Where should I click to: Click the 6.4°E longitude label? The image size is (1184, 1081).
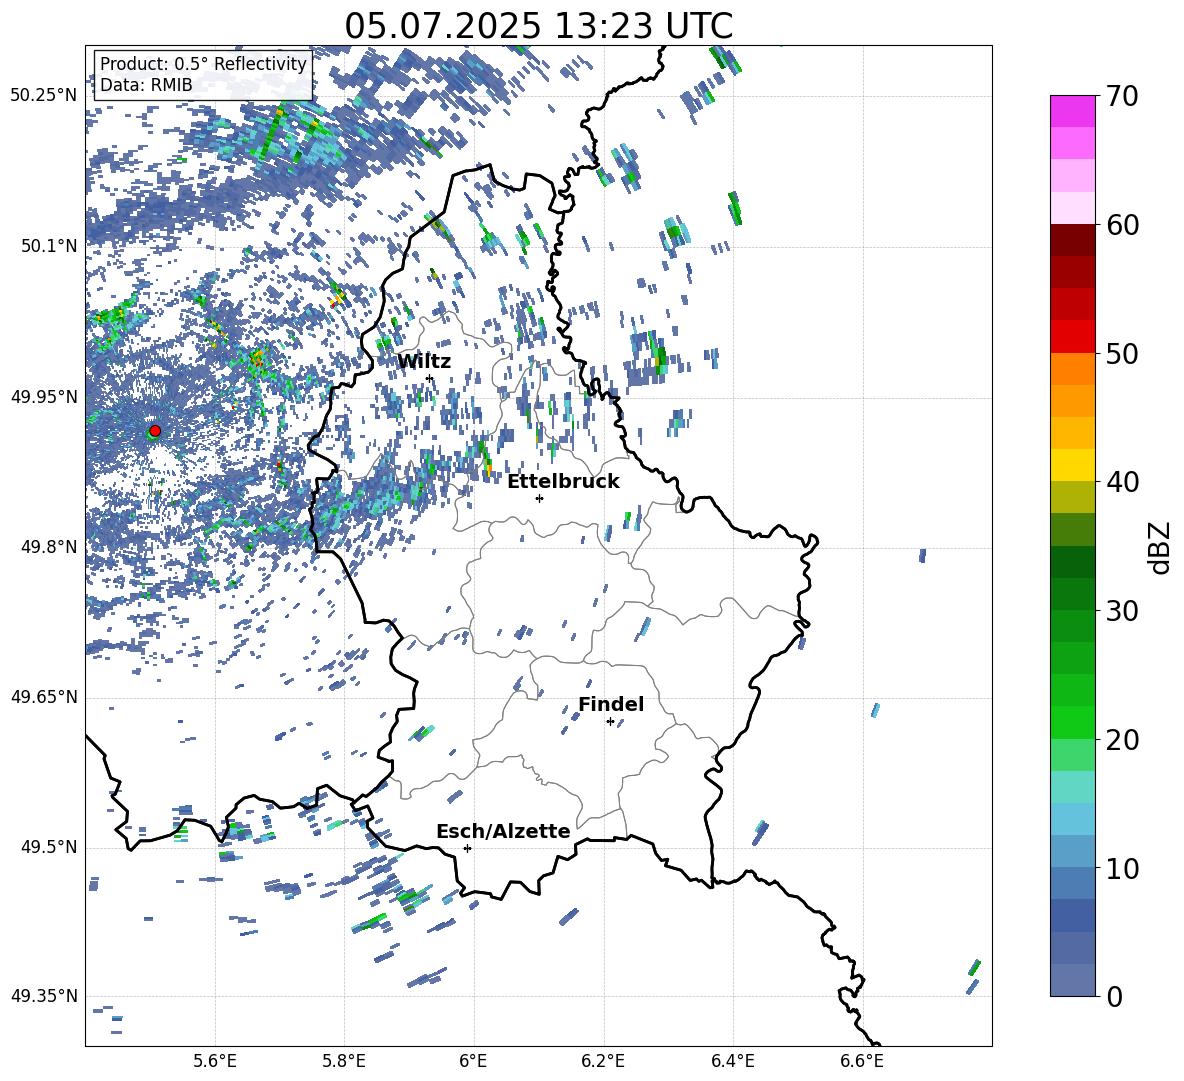[x=732, y=1061]
